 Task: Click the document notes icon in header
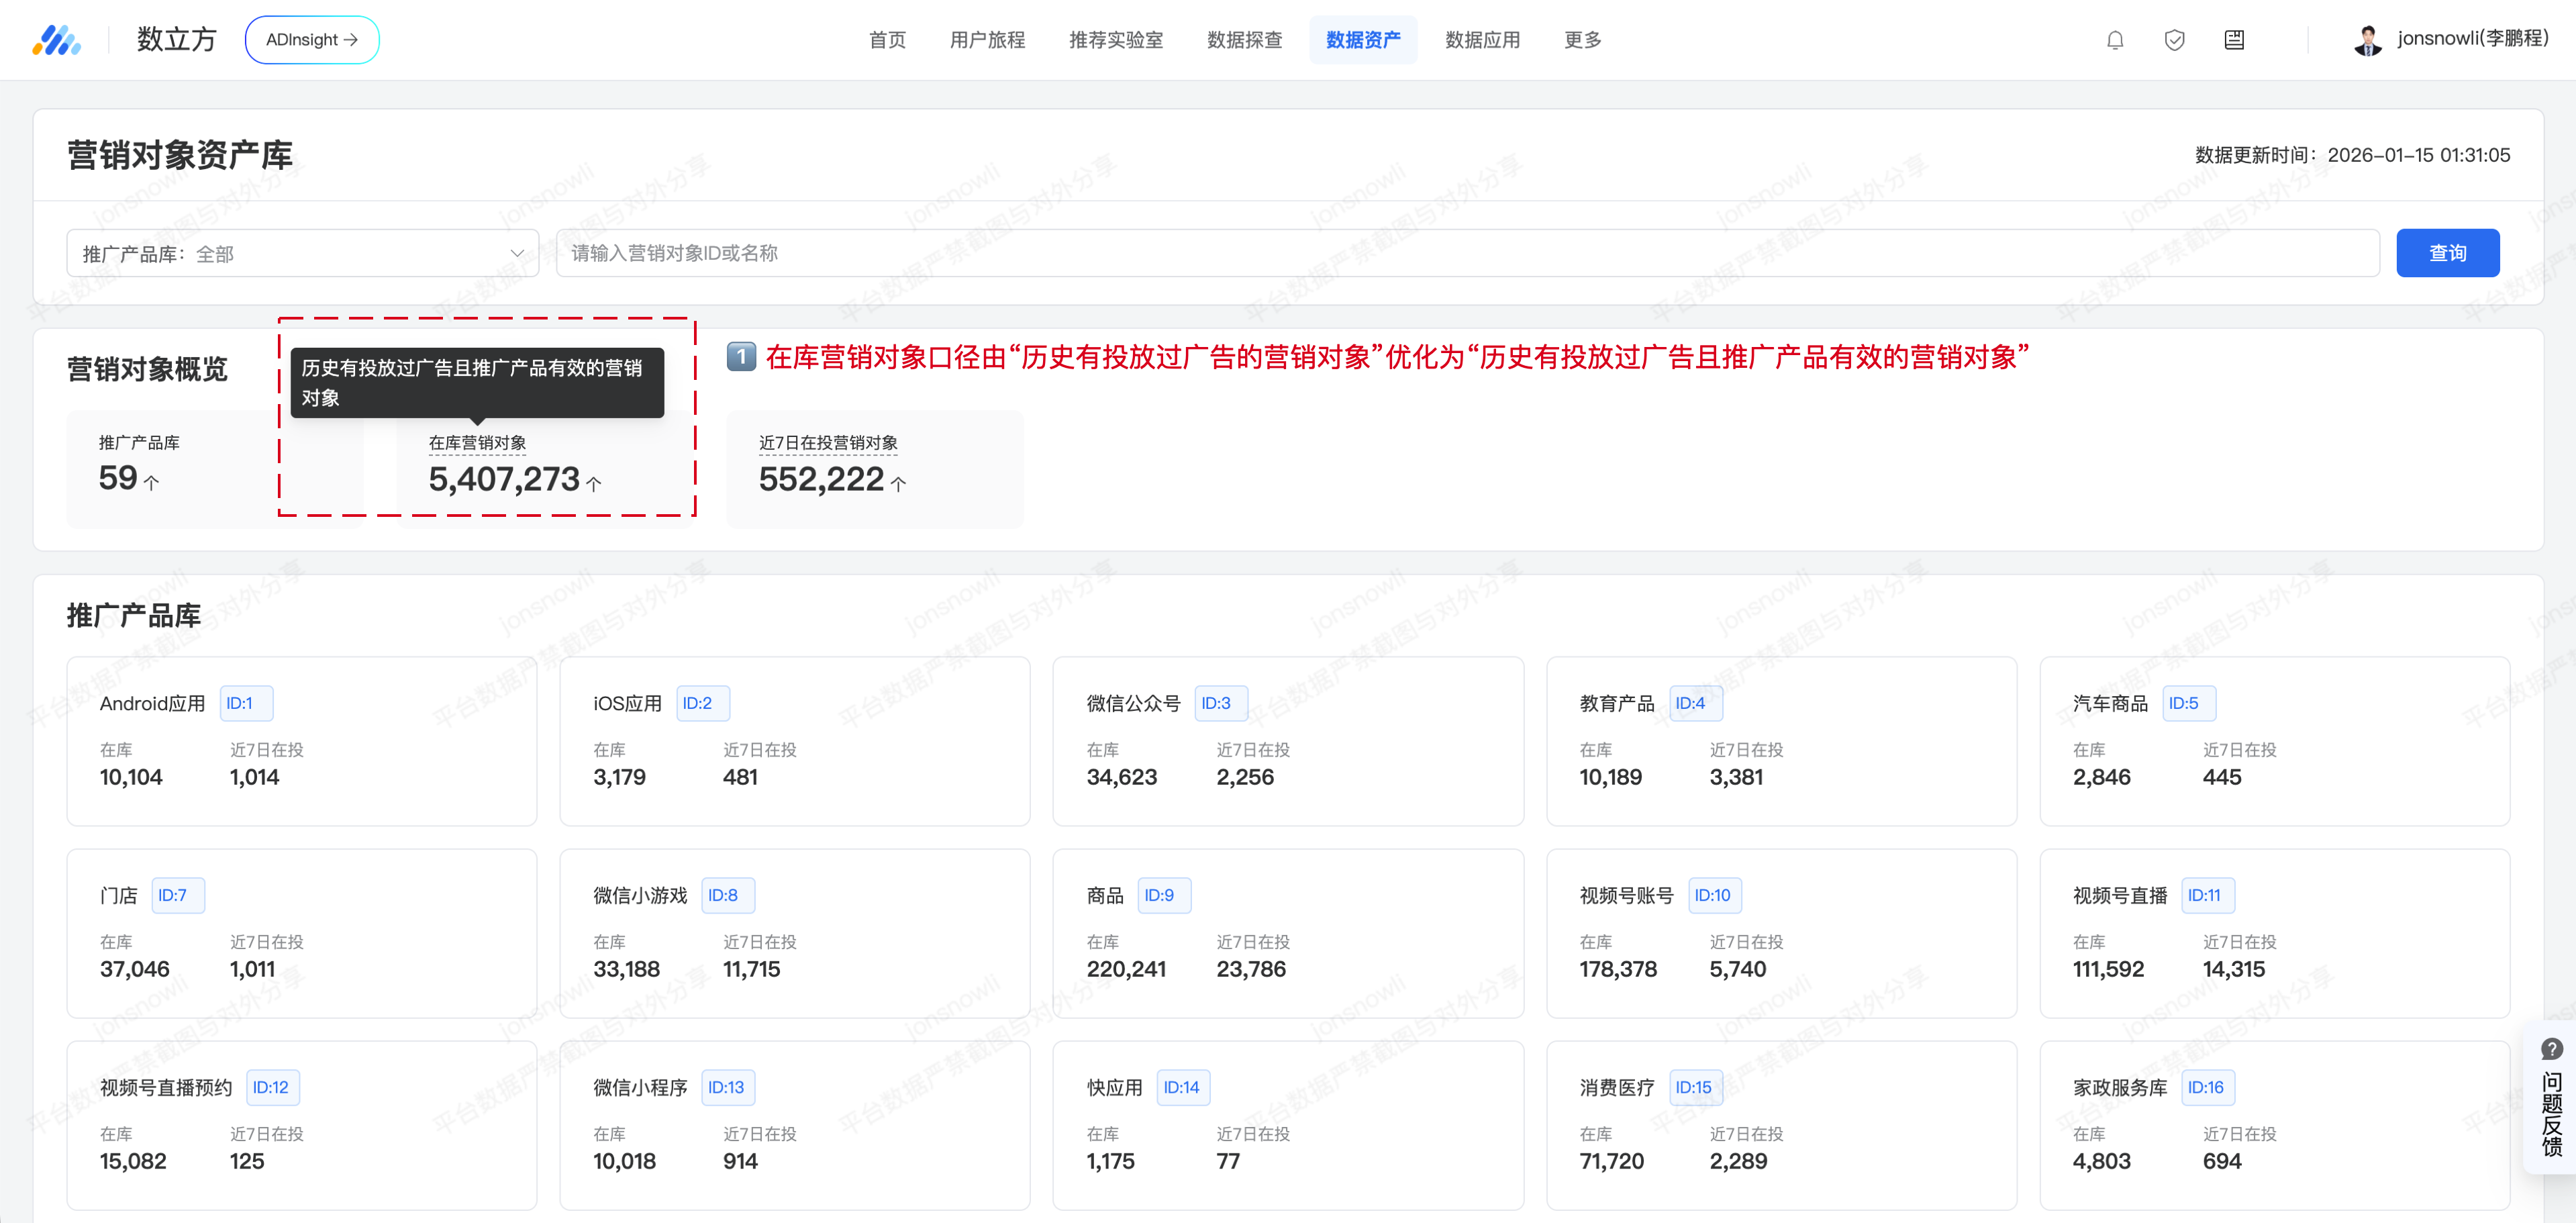[2234, 40]
